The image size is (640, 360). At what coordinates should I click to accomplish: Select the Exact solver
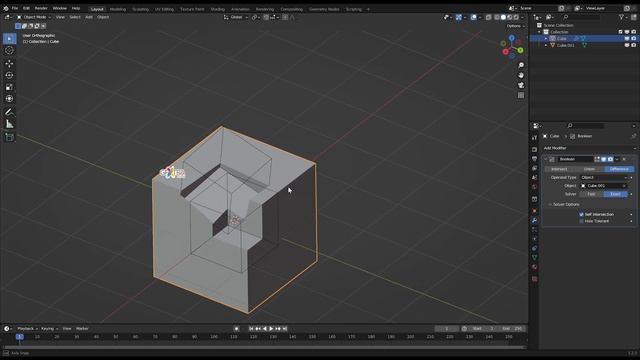616,194
